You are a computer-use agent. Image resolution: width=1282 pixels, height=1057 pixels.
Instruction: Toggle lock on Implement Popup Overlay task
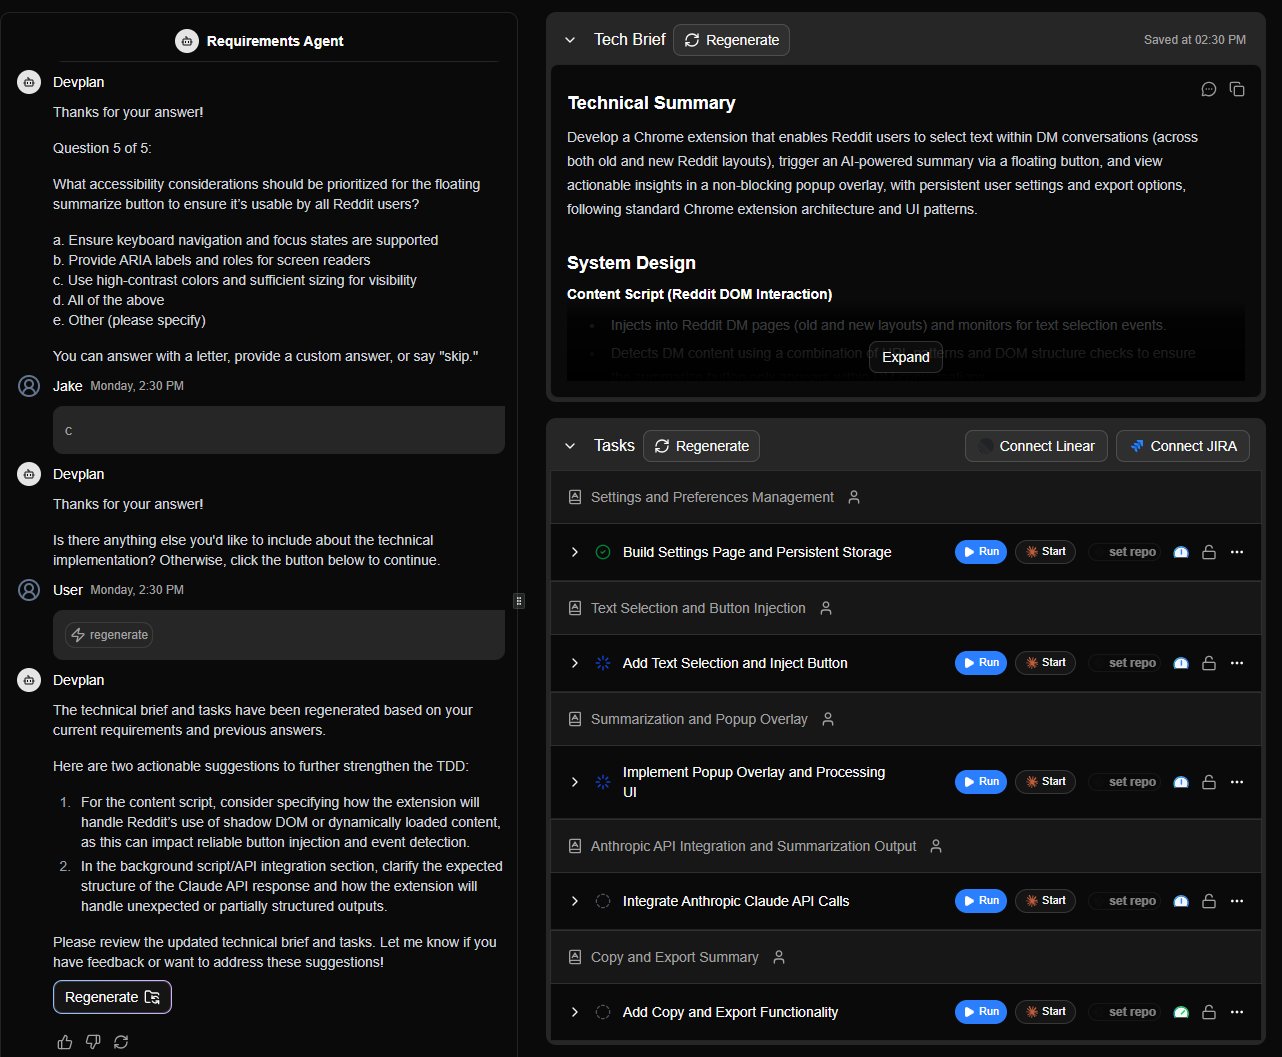[x=1209, y=782]
